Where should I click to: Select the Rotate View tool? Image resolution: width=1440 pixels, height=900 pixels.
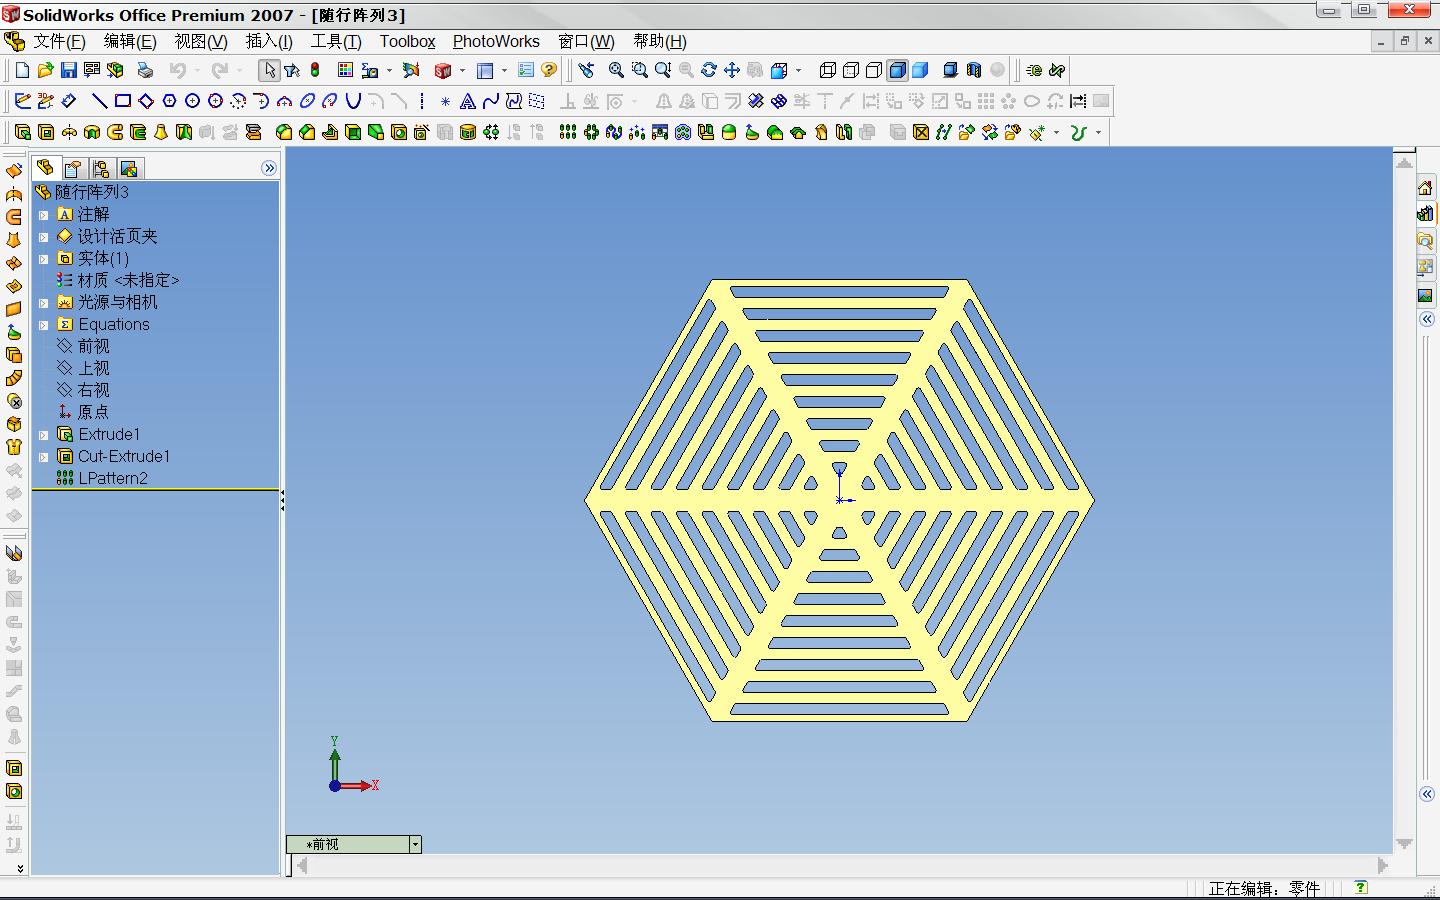pos(709,70)
